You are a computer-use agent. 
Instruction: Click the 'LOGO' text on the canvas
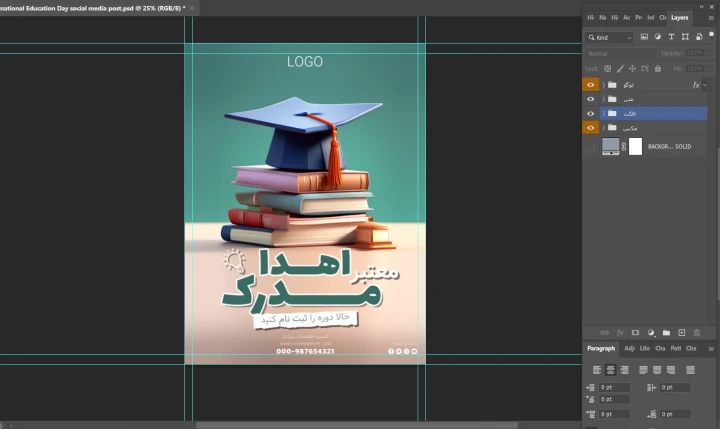[305, 62]
